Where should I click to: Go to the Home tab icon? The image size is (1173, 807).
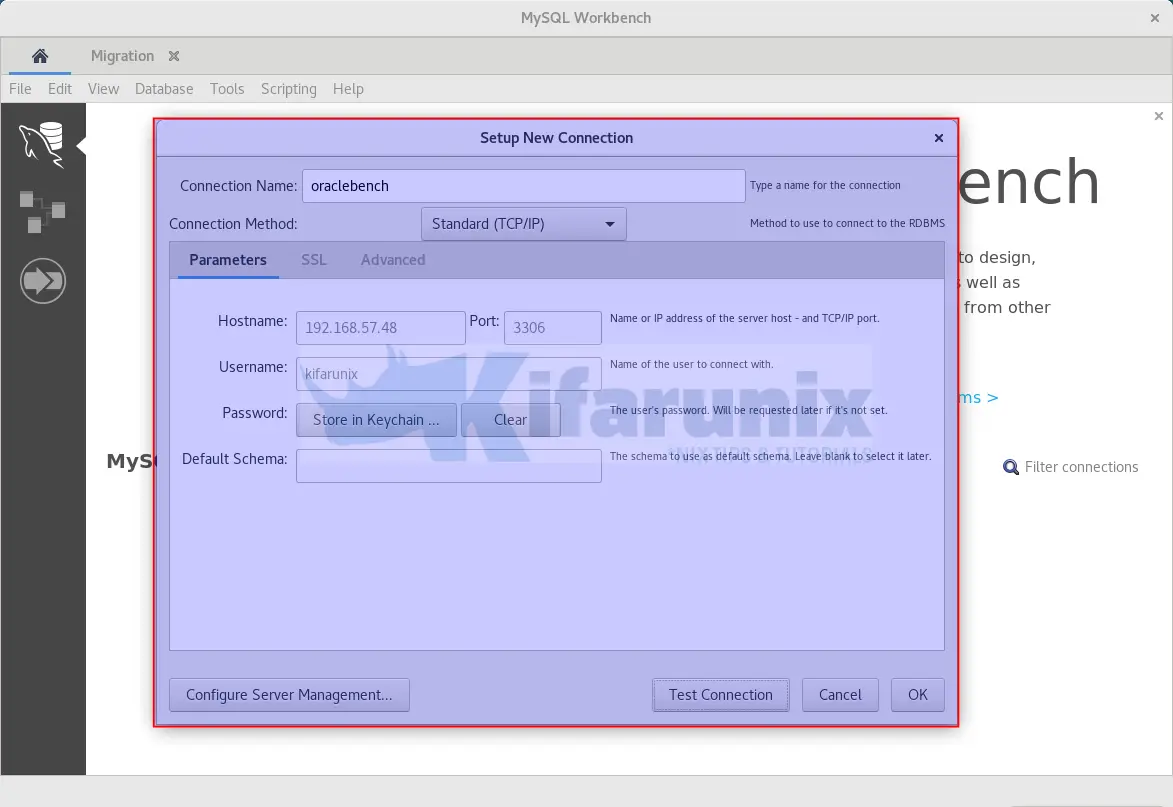pyautogui.click(x=40, y=56)
